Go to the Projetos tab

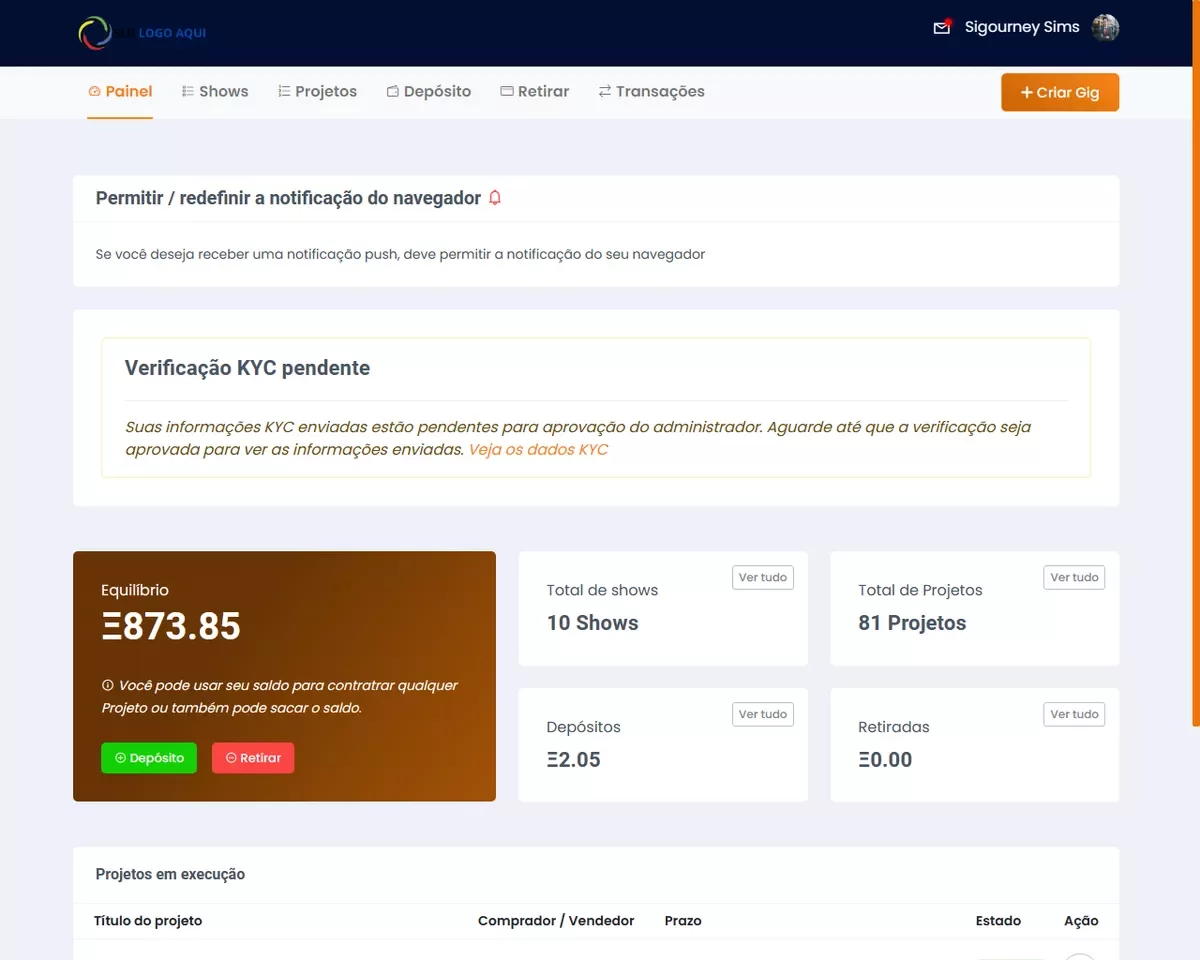coord(317,92)
